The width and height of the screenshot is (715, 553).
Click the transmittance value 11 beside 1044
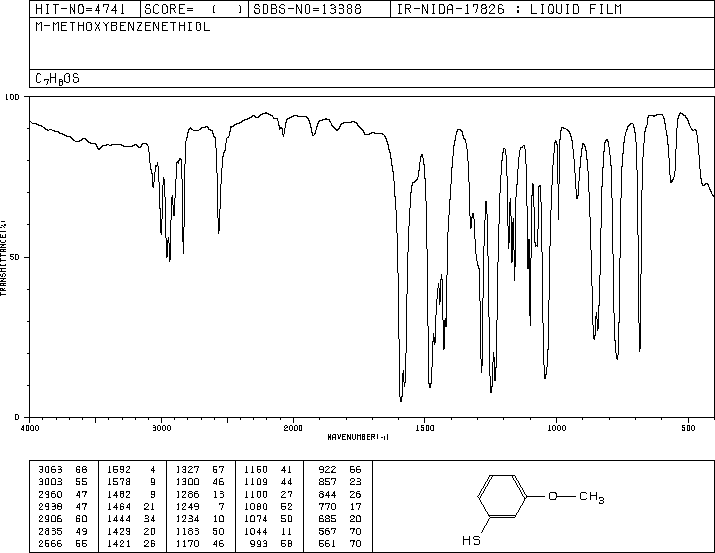(287, 531)
